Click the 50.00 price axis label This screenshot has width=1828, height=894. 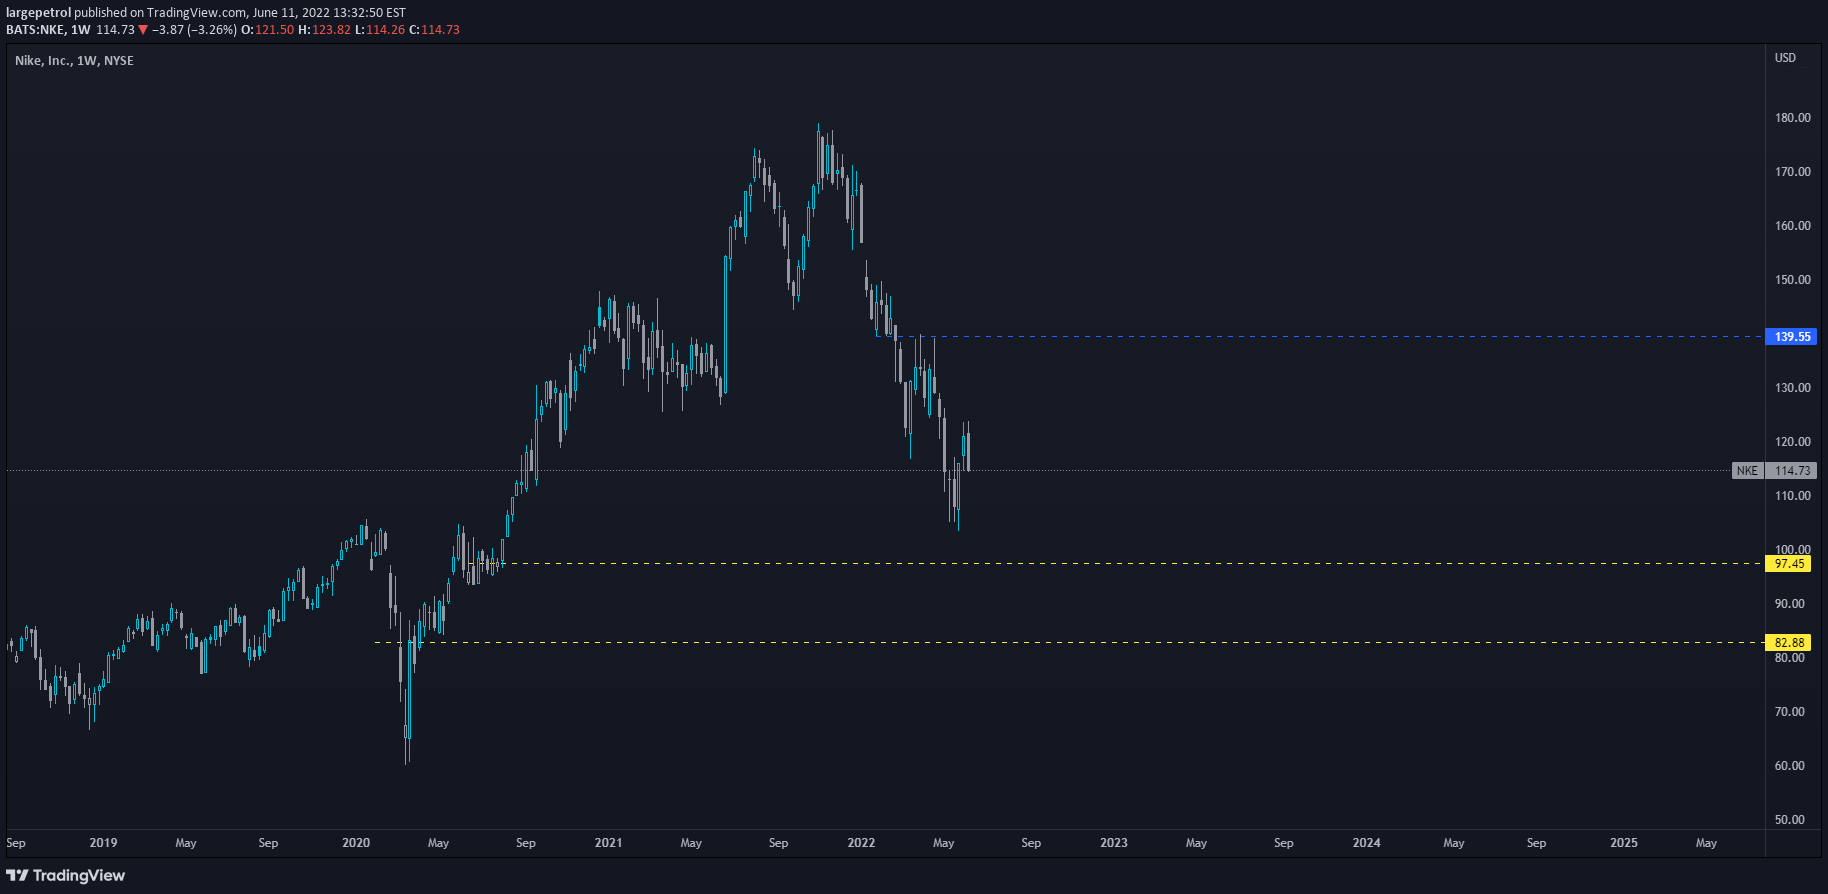pyautogui.click(x=1790, y=820)
